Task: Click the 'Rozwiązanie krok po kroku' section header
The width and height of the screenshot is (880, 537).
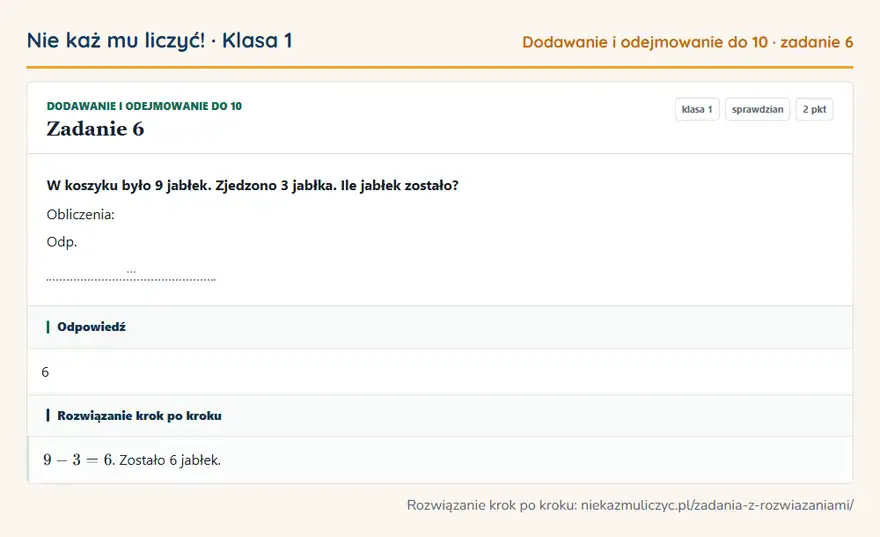Action: coord(440,416)
